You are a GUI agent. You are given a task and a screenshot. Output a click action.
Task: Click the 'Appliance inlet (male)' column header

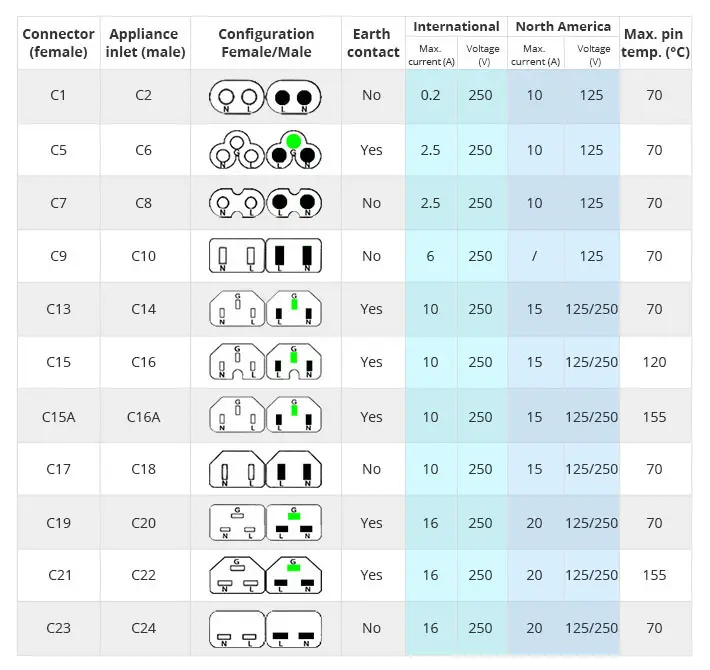click(x=146, y=43)
